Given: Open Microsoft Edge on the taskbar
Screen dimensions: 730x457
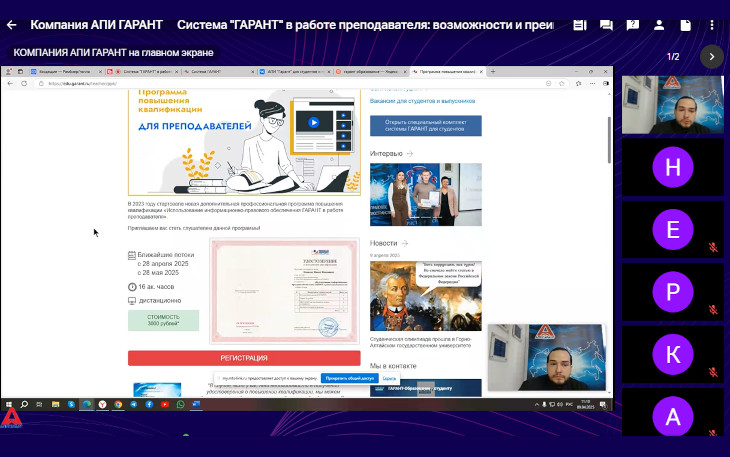Looking at the screenshot, I should click(x=87, y=404).
